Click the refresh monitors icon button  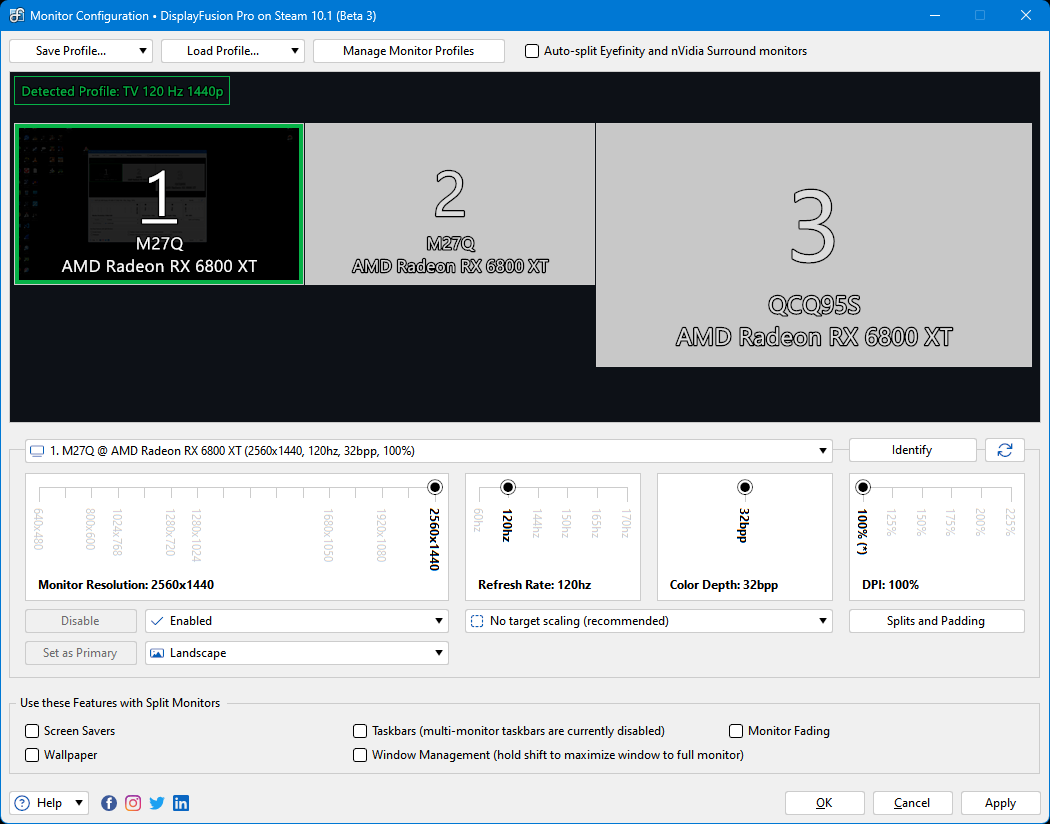point(1004,450)
